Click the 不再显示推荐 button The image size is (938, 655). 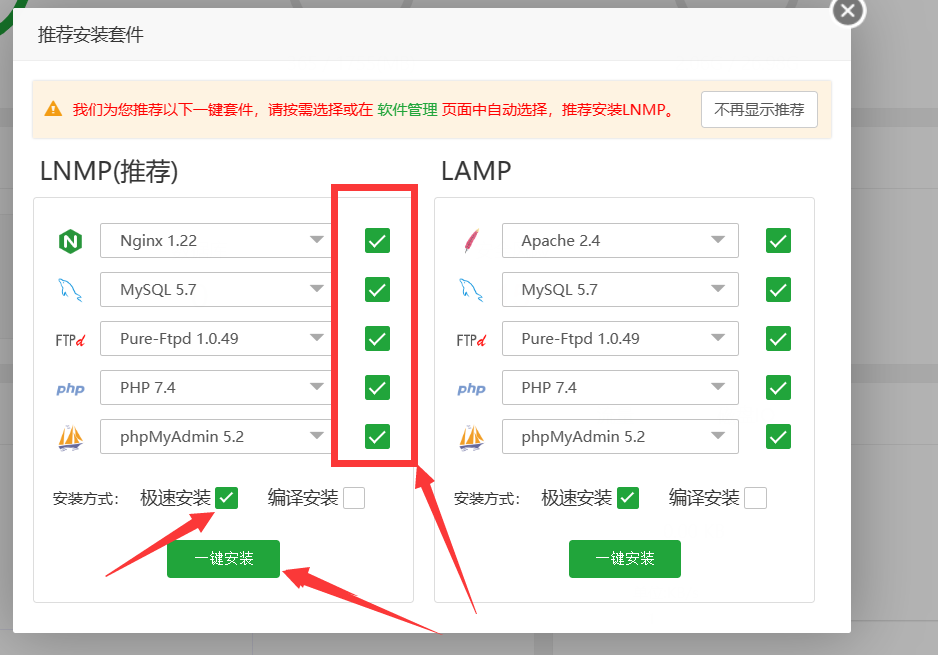pyautogui.click(x=759, y=109)
